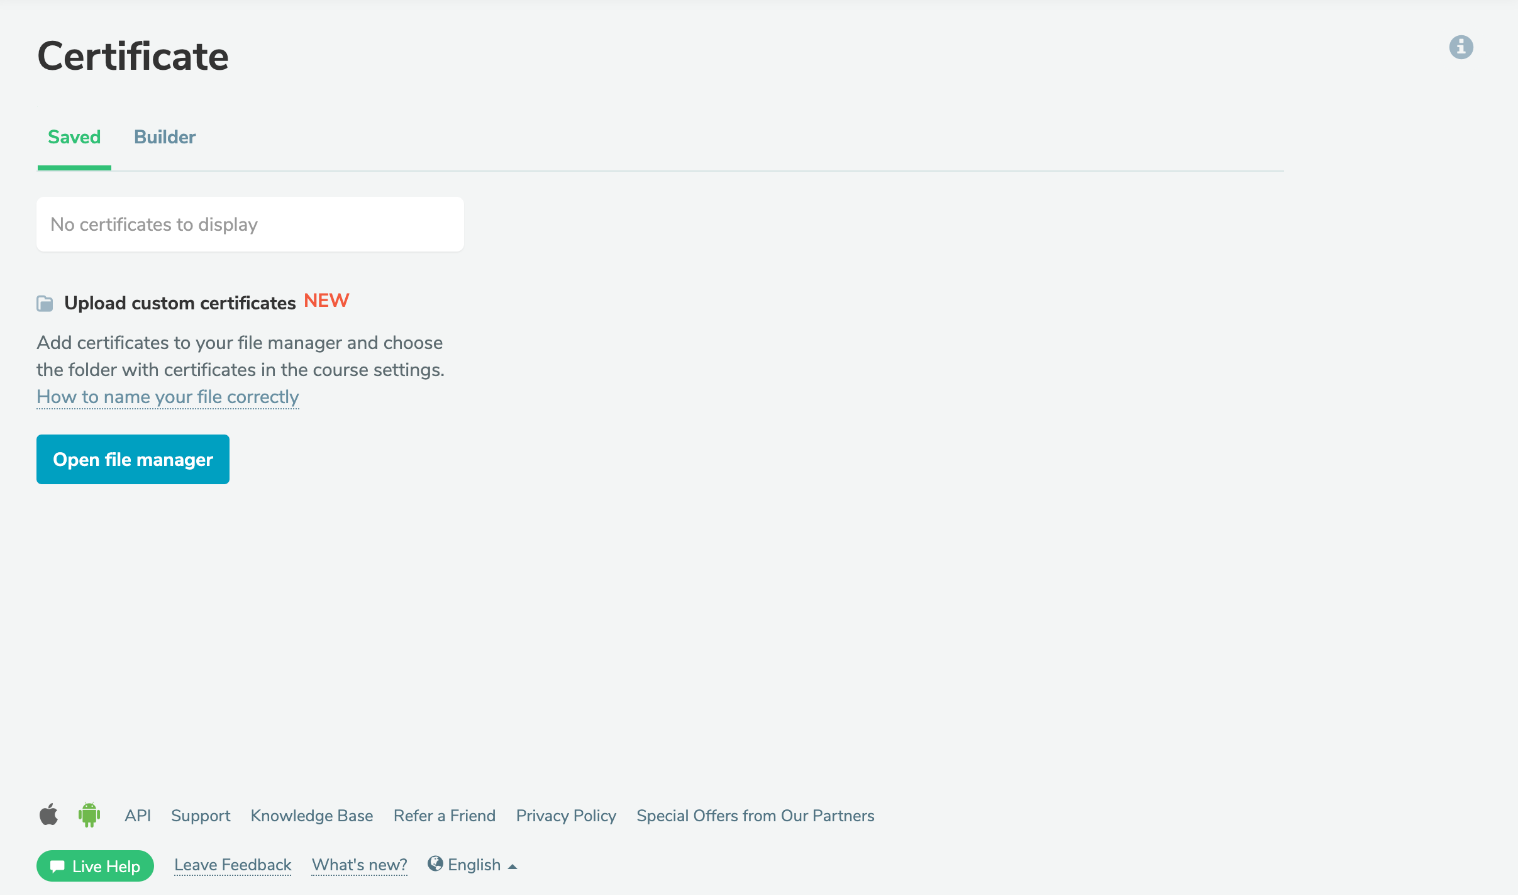Click the No certificates to display area

249,224
